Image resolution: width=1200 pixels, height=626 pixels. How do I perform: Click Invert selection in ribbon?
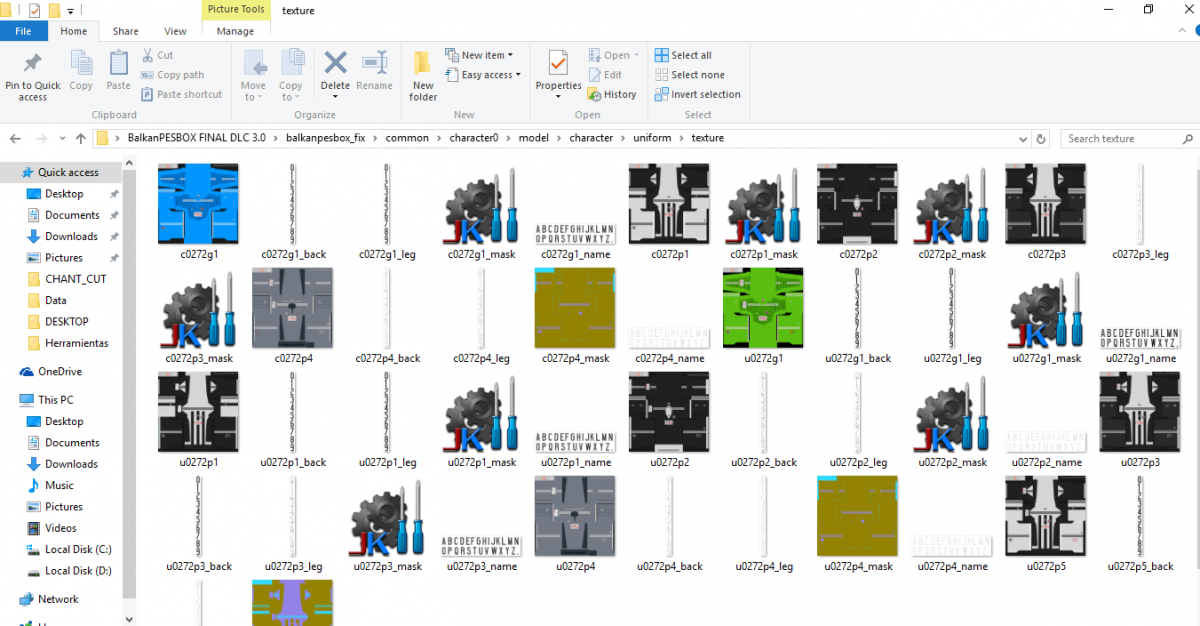coord(697,94)
